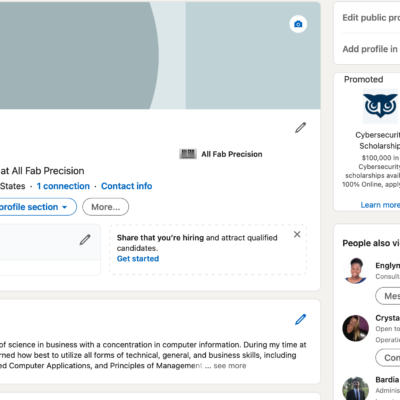Select Add profile in another language
Viewport: 400px width, 400px height.
pyautogui.click(x=371, y=49)
